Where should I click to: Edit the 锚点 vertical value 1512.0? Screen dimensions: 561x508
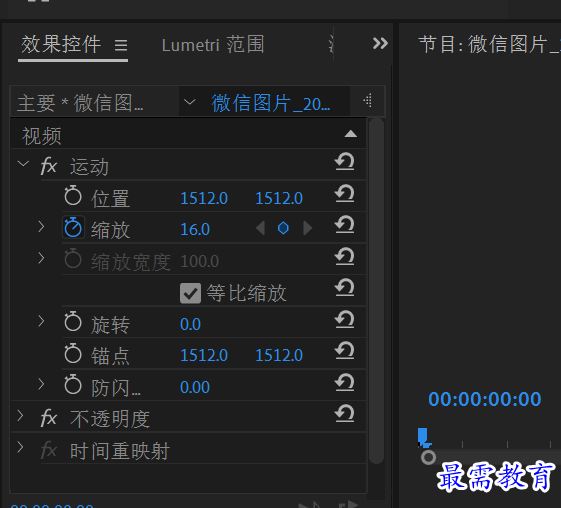(x=279, y=355)
